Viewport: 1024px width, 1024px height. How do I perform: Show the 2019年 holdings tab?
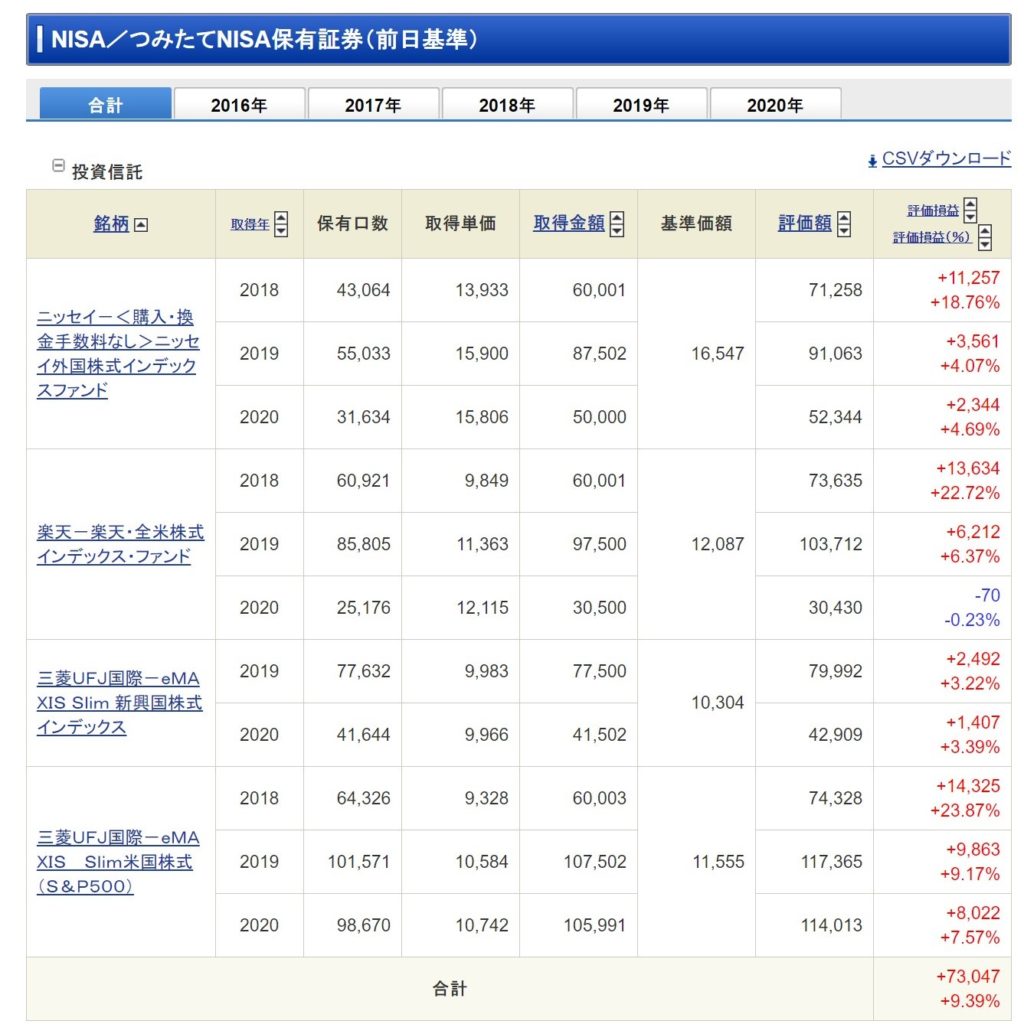[641, 105]
